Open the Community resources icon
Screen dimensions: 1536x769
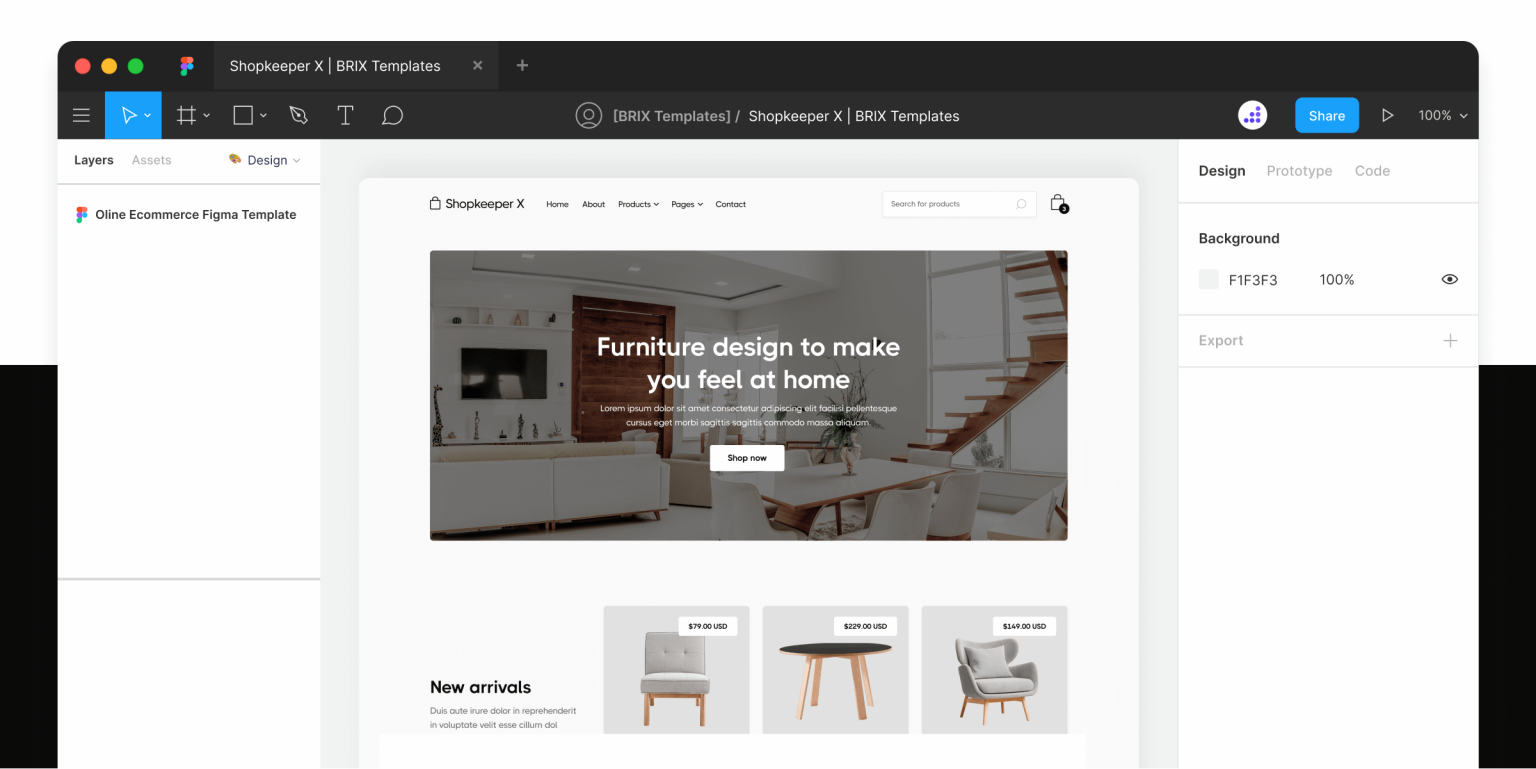click(1252, 115)
